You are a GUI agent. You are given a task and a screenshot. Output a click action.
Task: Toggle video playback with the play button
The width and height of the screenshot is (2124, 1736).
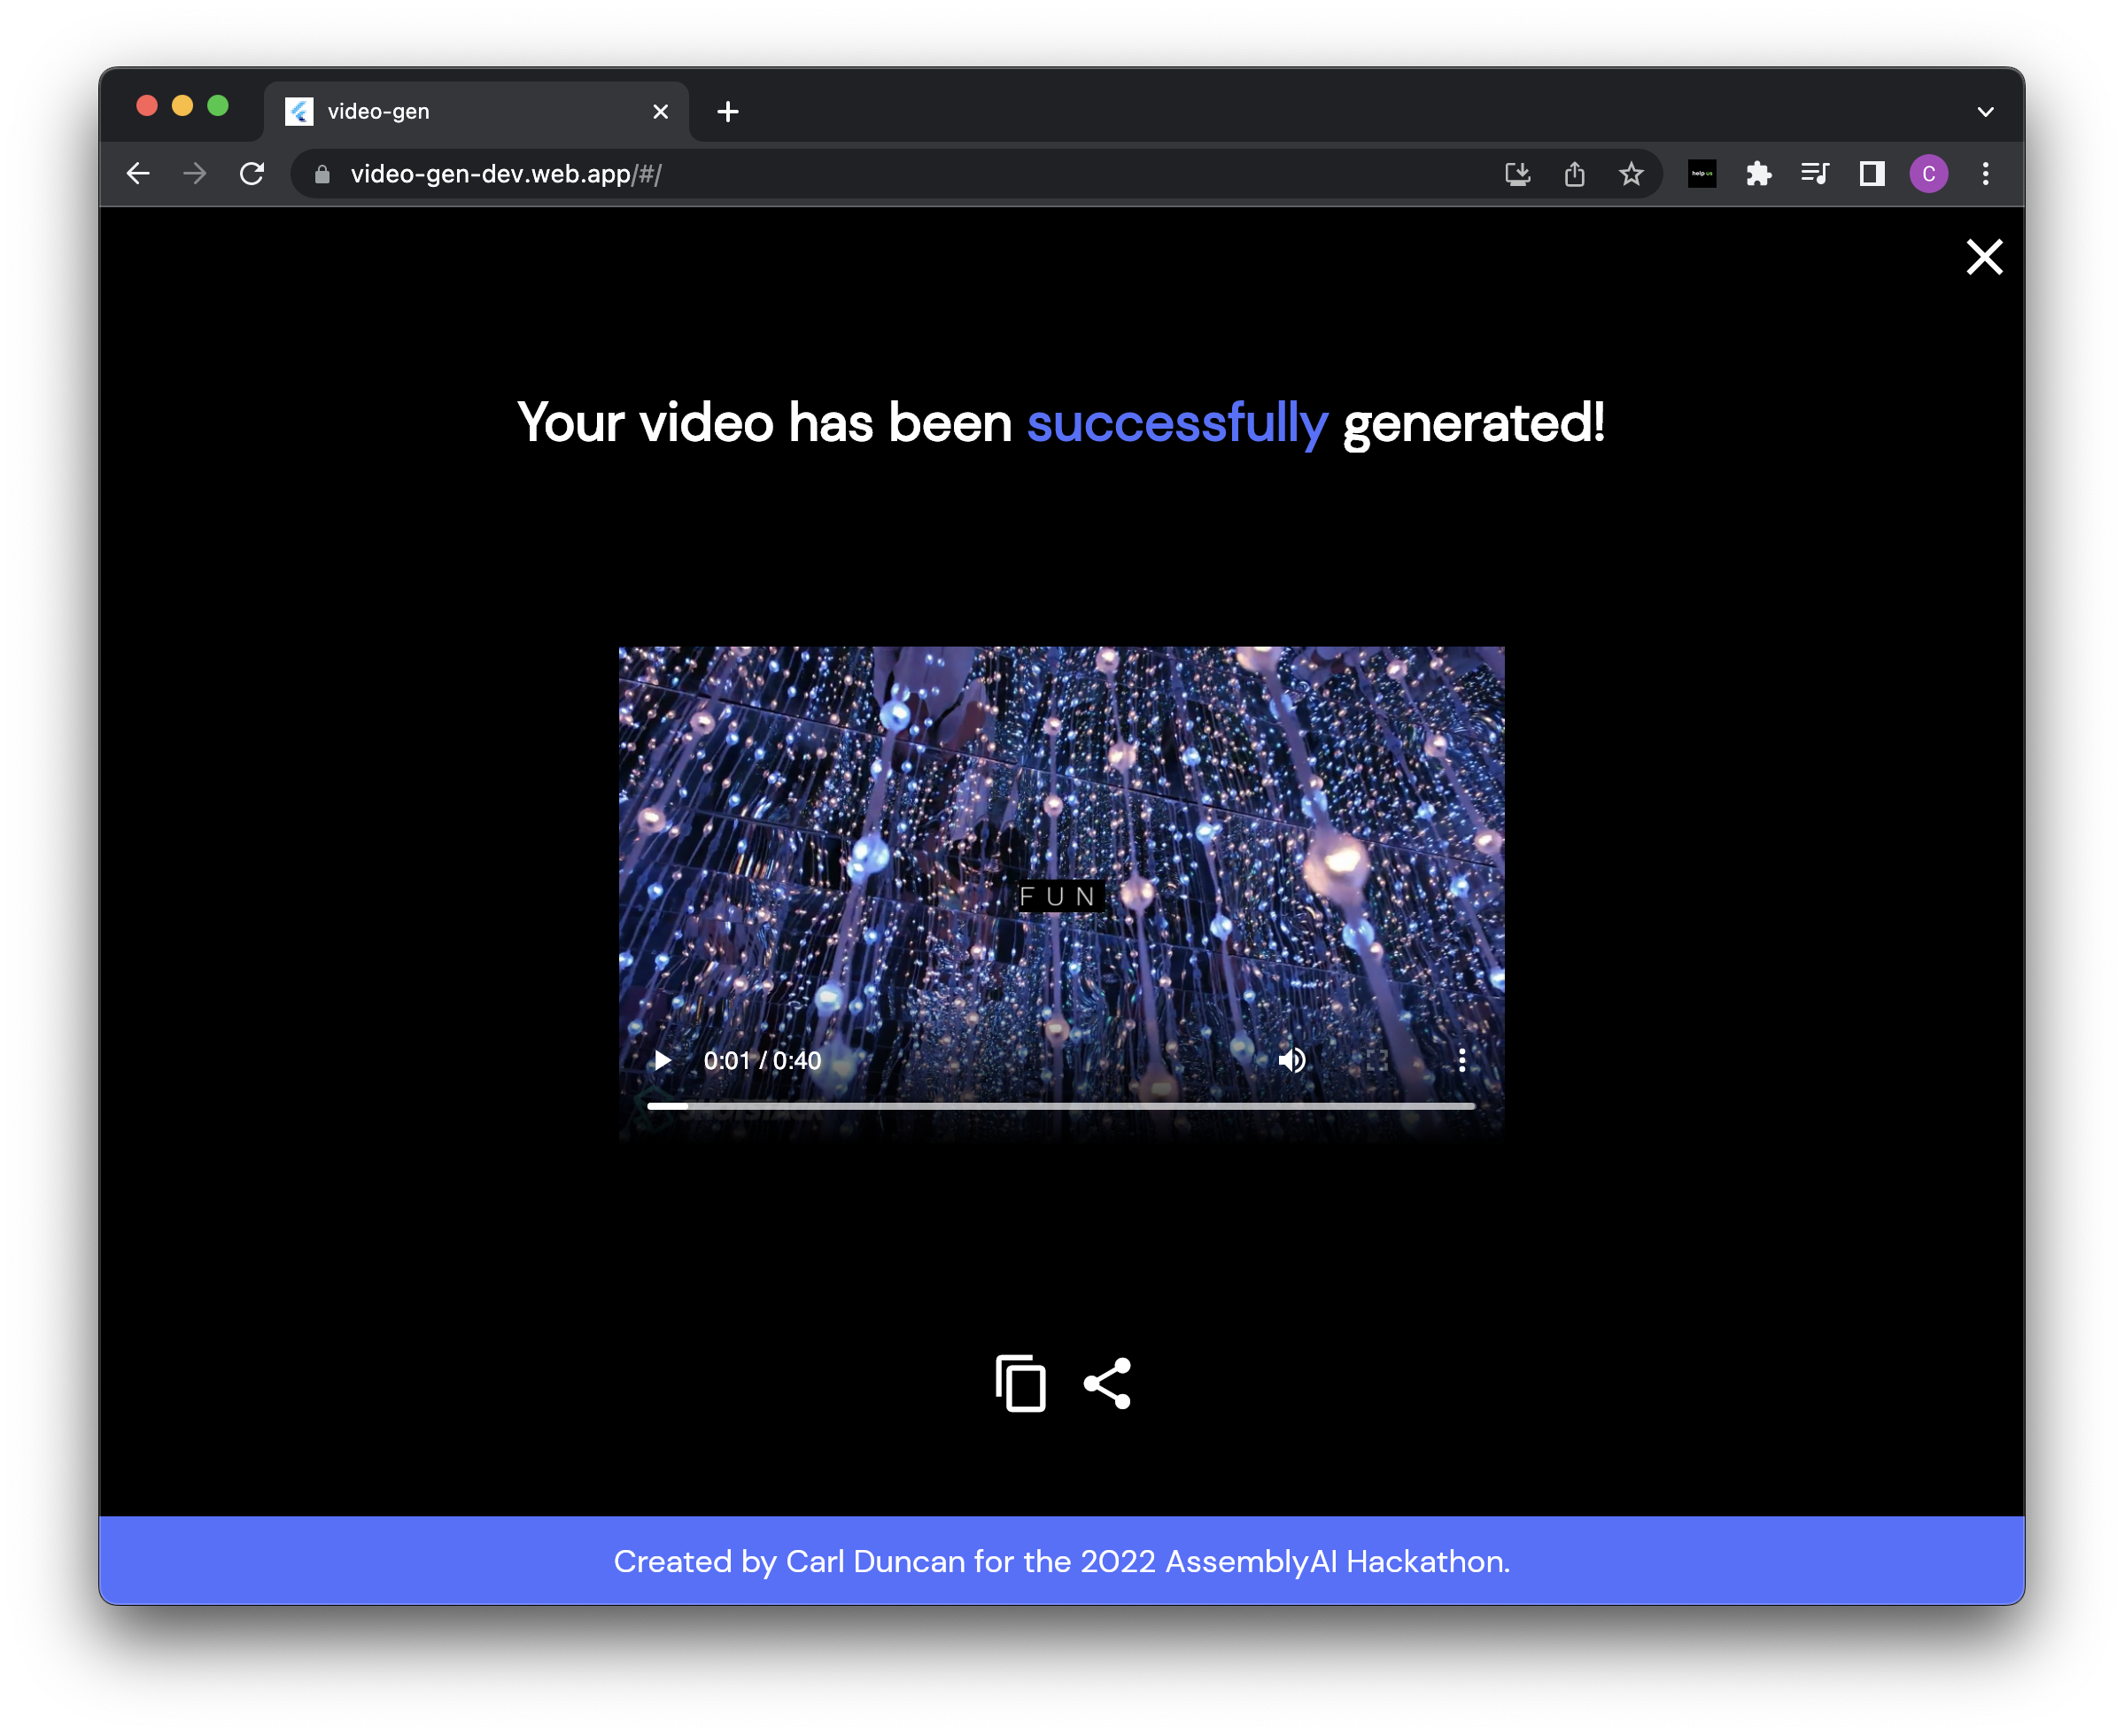point(661,1061)
